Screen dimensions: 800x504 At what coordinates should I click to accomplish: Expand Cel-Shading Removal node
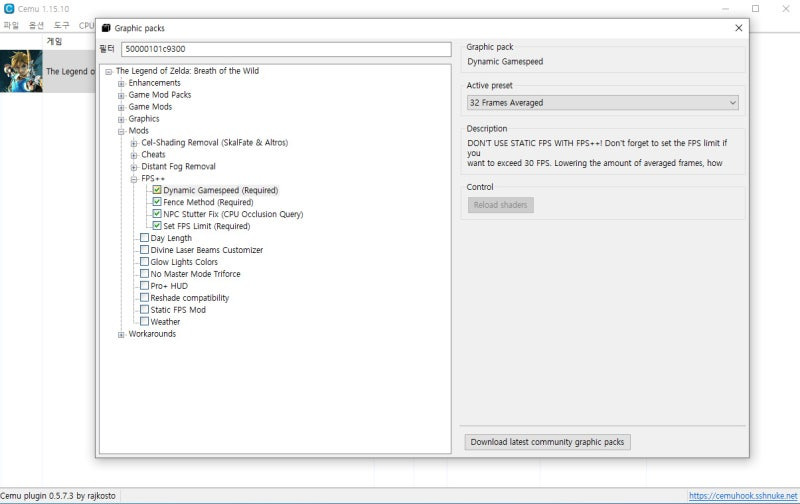[x=134, y=143]
